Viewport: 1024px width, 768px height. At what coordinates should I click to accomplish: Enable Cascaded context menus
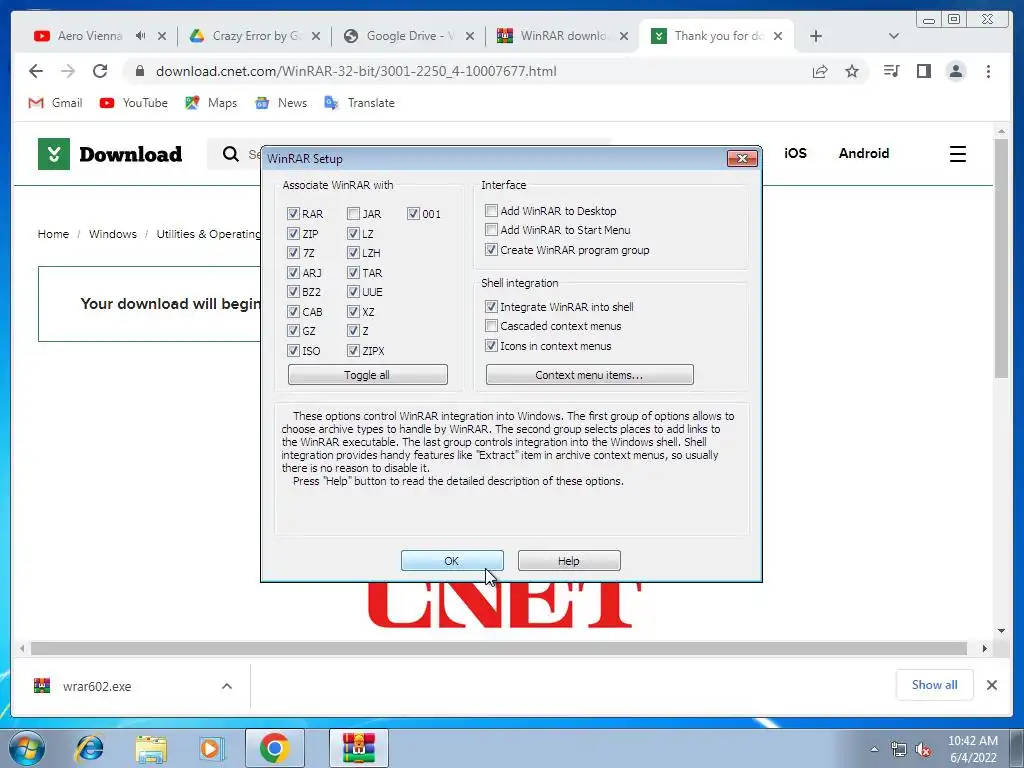(x=491, y=326)
